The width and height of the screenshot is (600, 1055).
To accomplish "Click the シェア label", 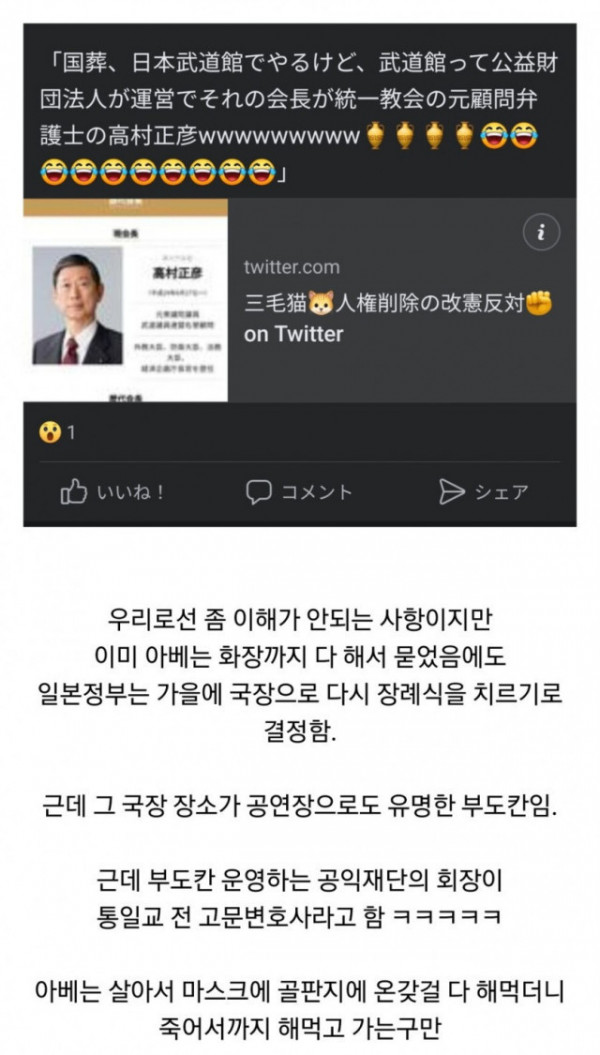I will click(x=502, y=493).
